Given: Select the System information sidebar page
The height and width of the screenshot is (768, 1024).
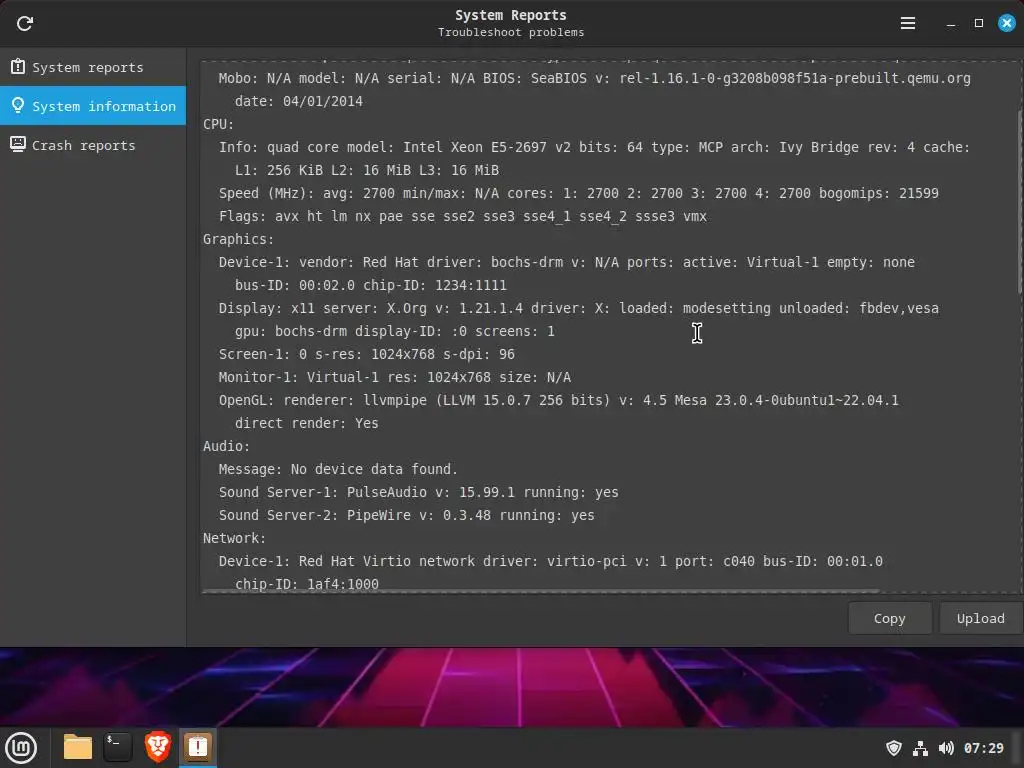Looking at the screenshot, I should point(93,106).
